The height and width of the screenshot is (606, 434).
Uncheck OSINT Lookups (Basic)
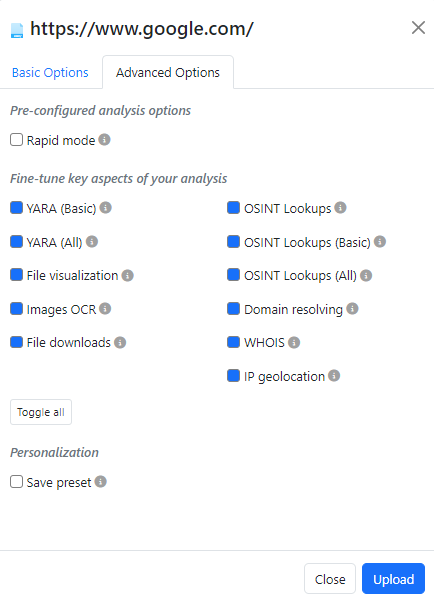click(233, 242)
